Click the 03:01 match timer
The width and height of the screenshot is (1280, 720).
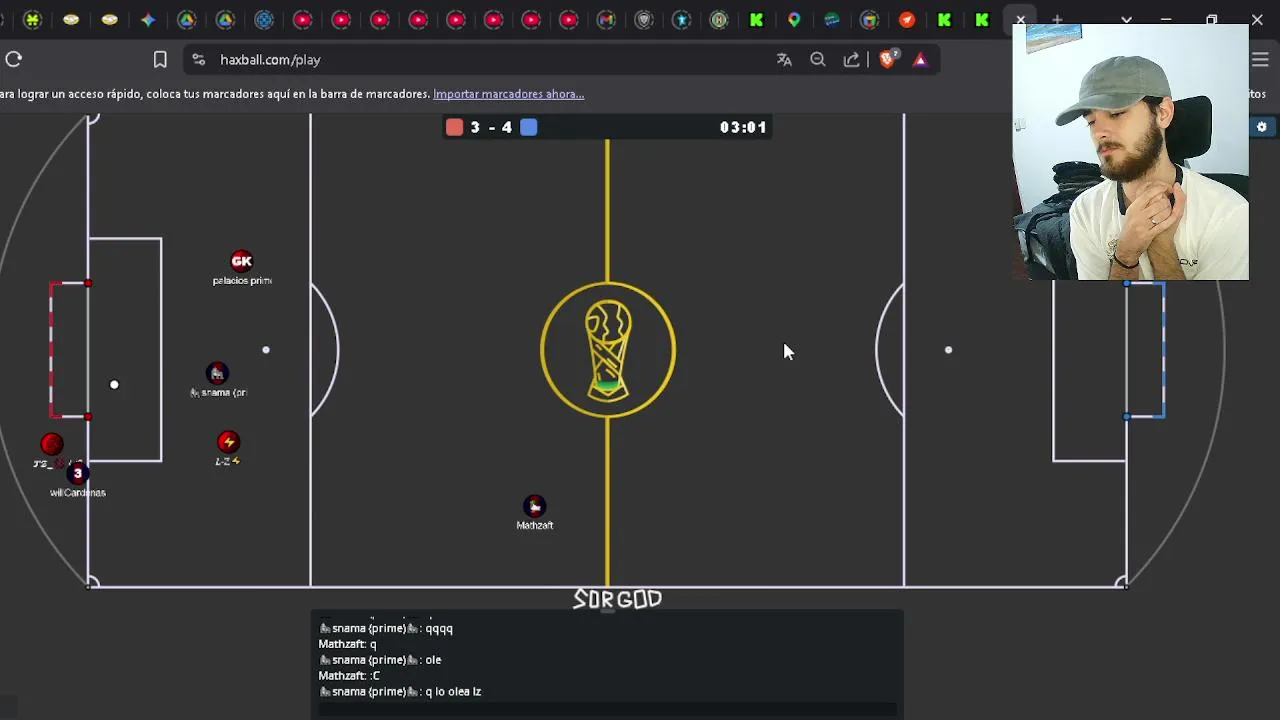click(743, 127)
